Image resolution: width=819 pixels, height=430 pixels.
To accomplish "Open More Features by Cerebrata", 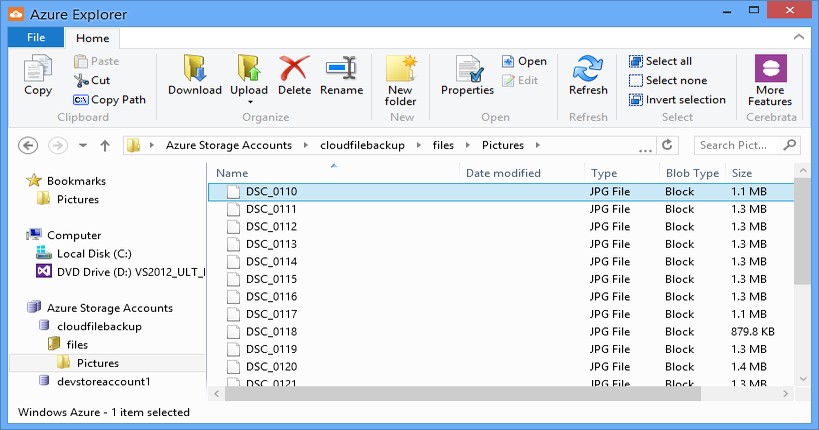I will coord(769,81).
